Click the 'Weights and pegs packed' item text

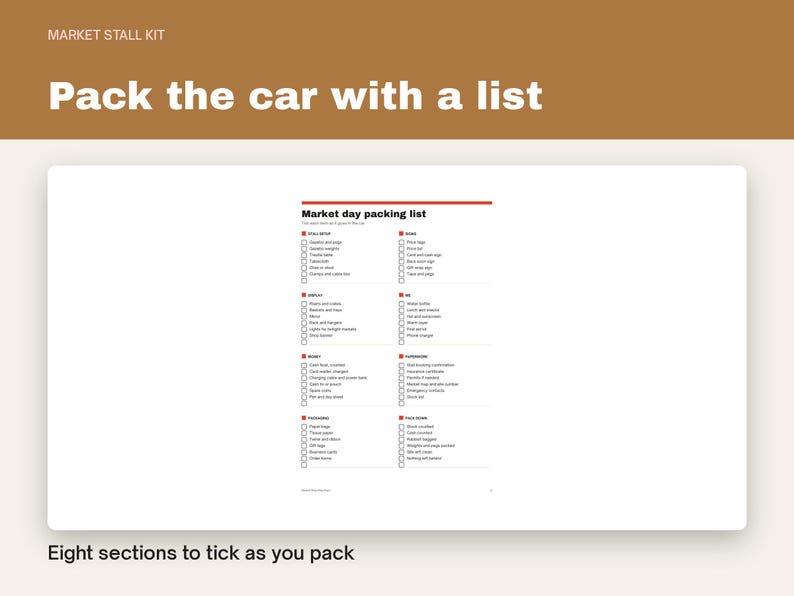tap(430, 446)
